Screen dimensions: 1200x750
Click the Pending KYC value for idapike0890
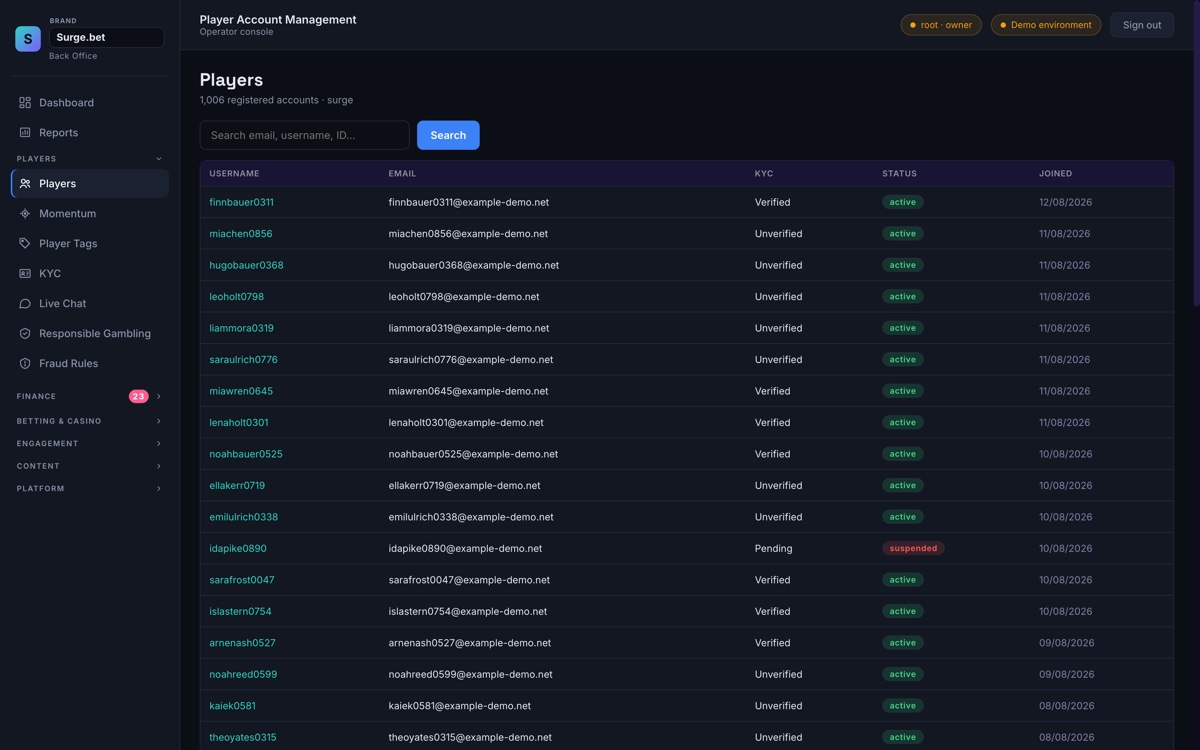[773, 549]
